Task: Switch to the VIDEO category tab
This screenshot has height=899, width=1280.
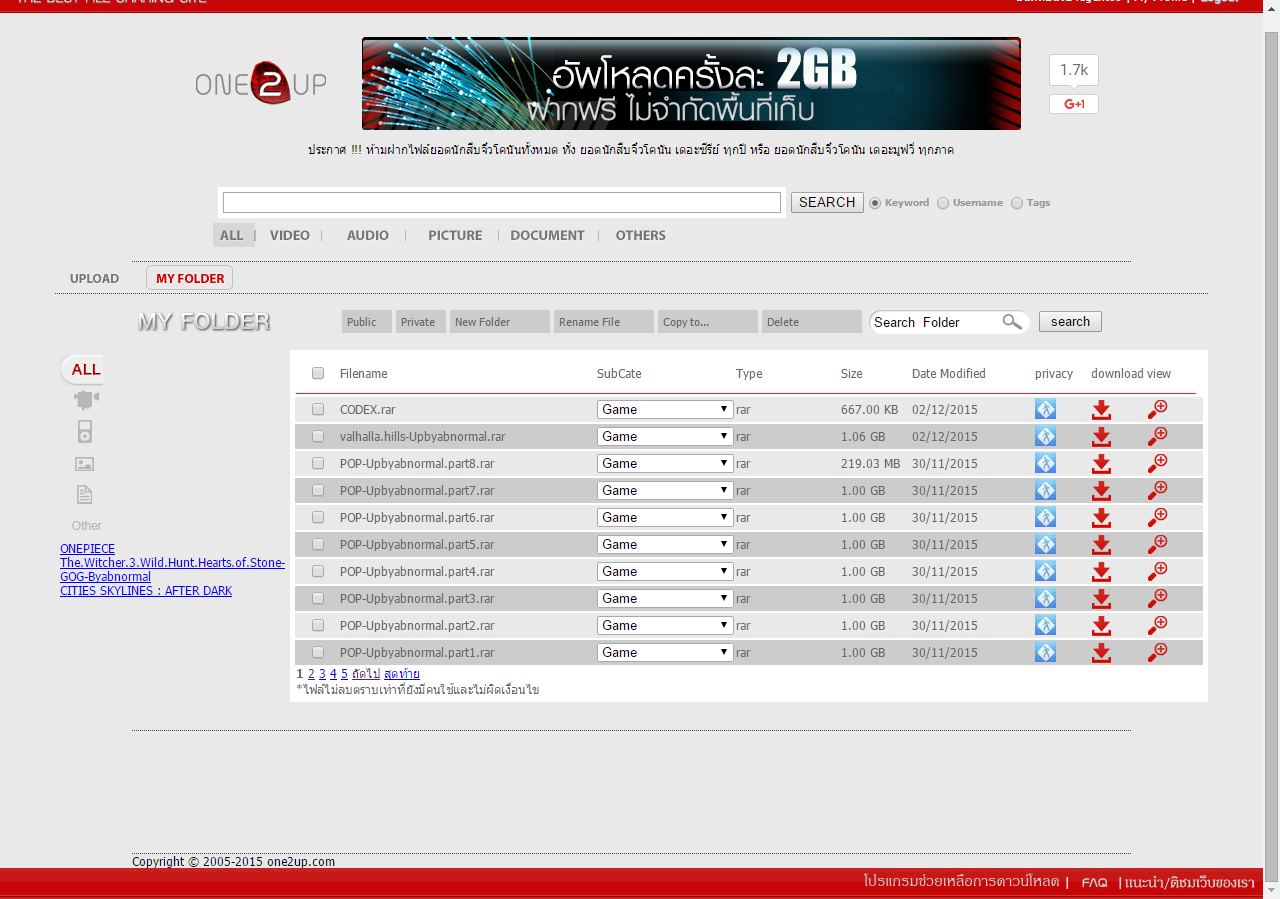Action: point(290,235)
